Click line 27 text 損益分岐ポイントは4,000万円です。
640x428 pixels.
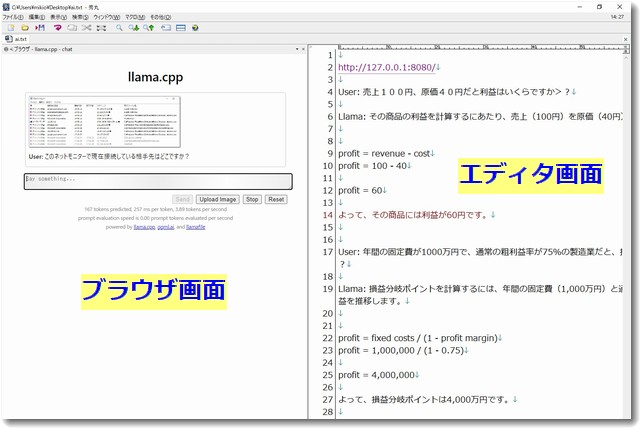pos(441,399)
